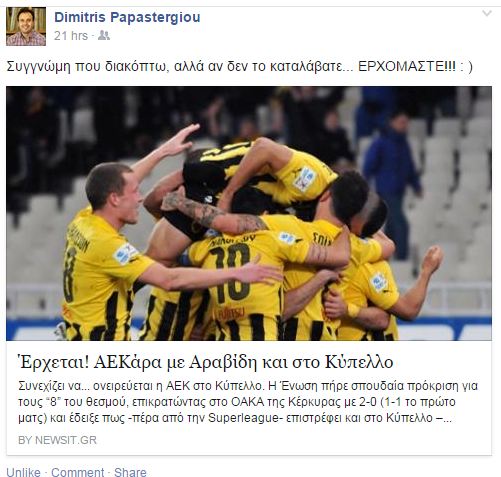Open Dimitris Papastergiou's profile picture
501x477 pixels.
tap(26, 26)
